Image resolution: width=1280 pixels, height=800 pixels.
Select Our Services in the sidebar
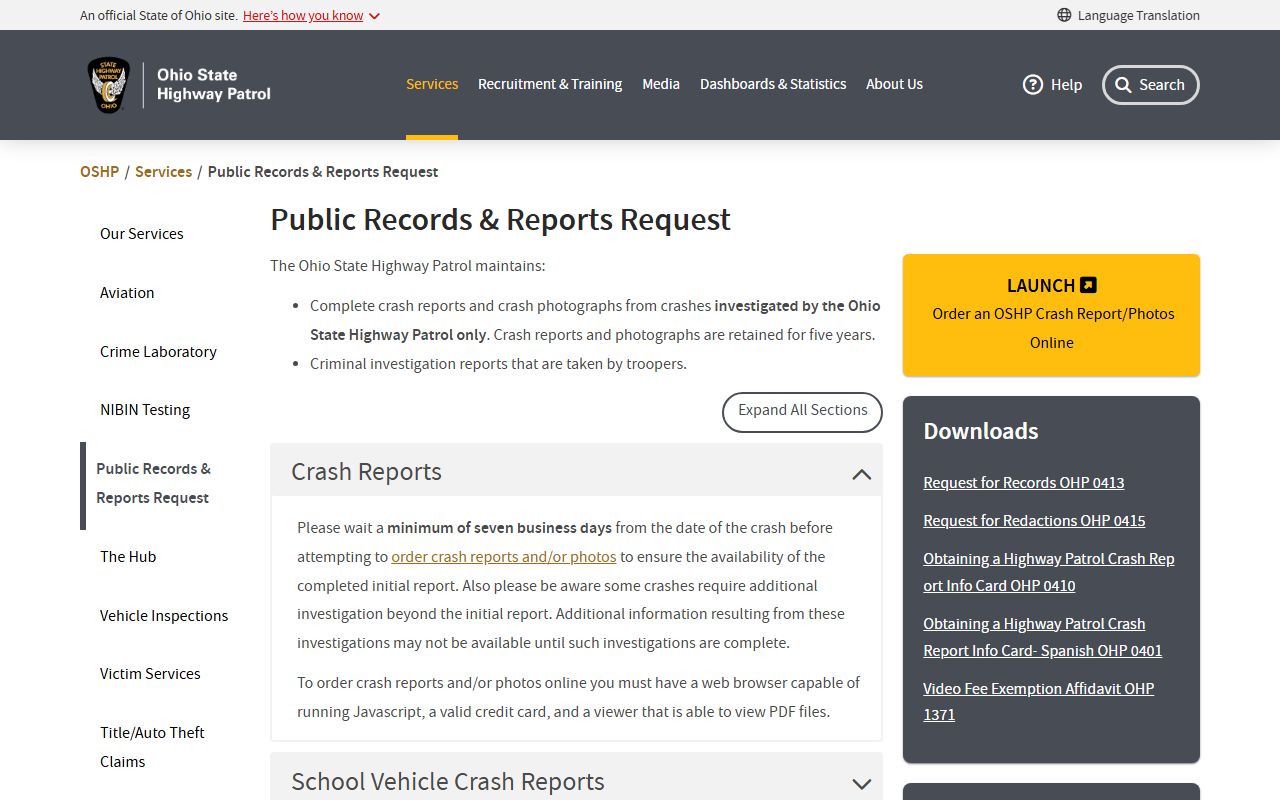(142, 234)
